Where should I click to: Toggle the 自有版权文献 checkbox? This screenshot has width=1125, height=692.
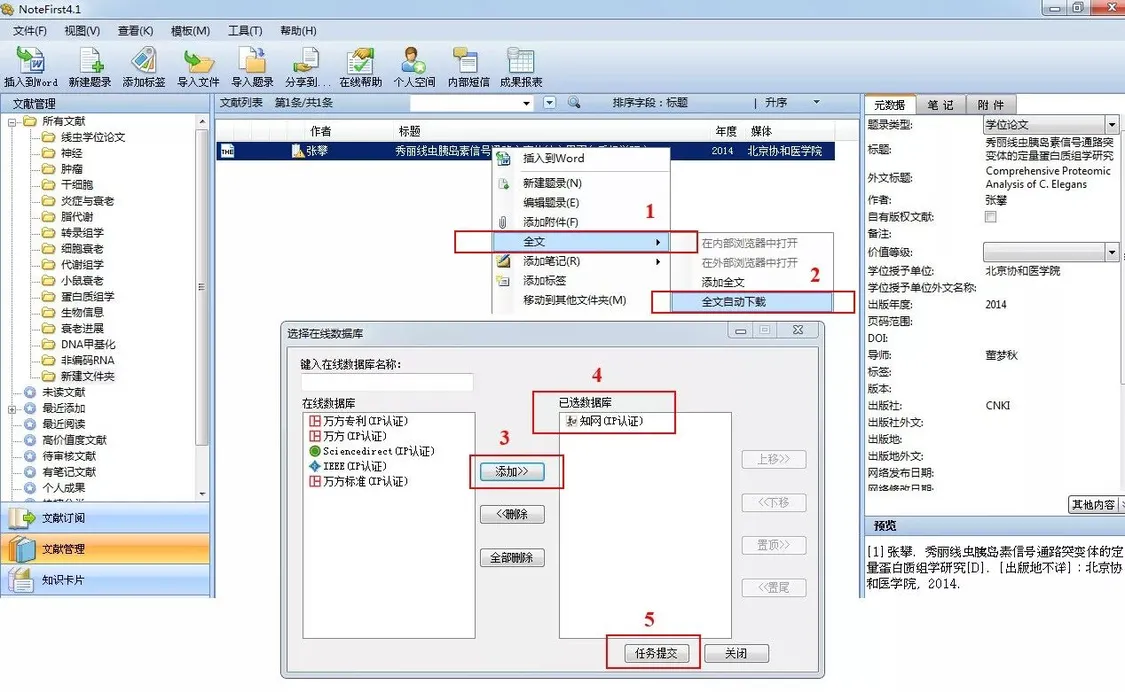[x=991, y=217]
